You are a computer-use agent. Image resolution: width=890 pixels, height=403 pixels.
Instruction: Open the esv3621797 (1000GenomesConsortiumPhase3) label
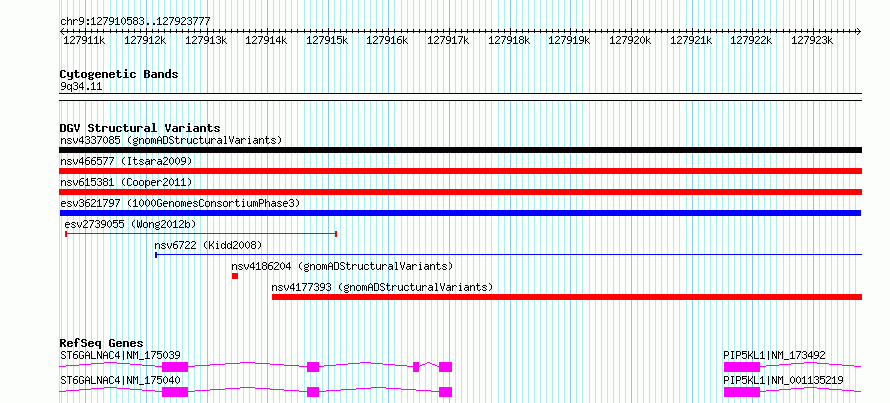click(180, 203)
